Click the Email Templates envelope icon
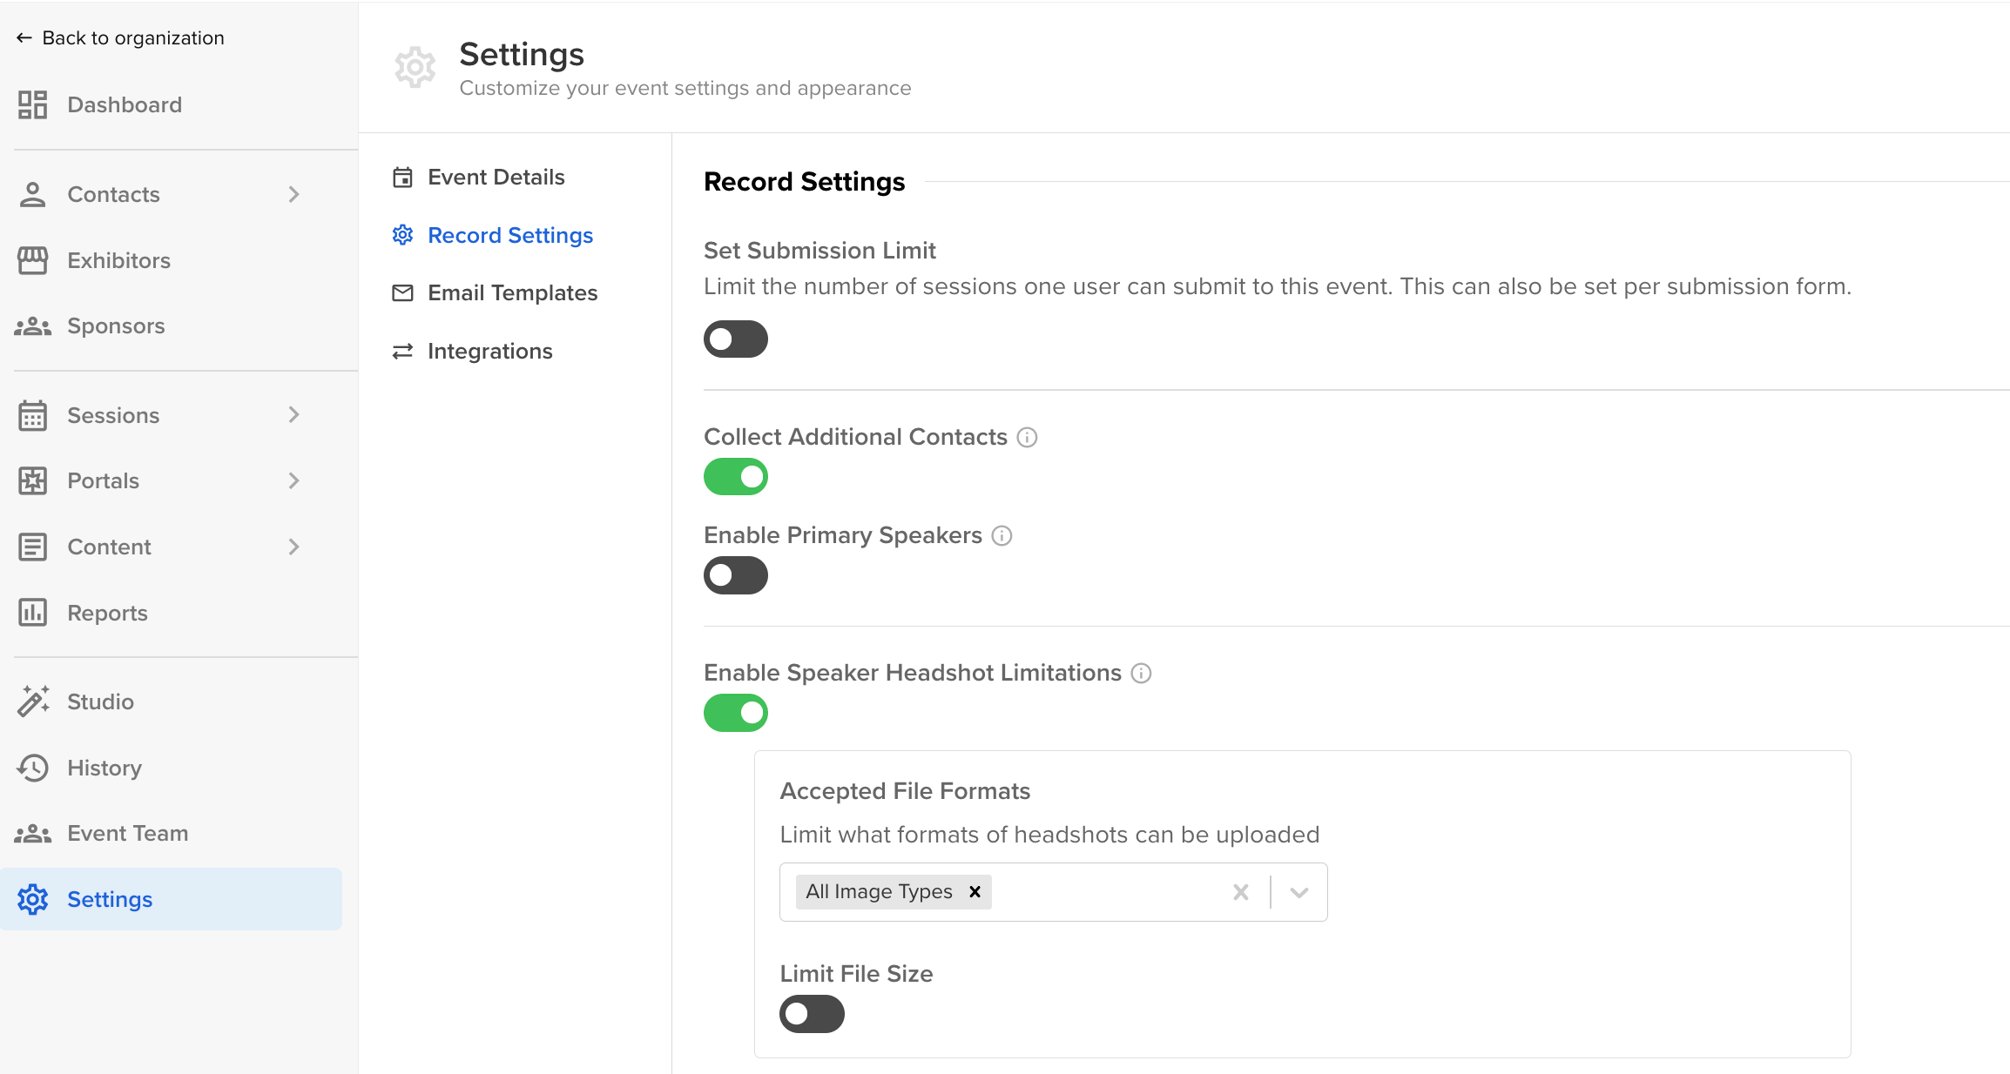 point(403,292)
